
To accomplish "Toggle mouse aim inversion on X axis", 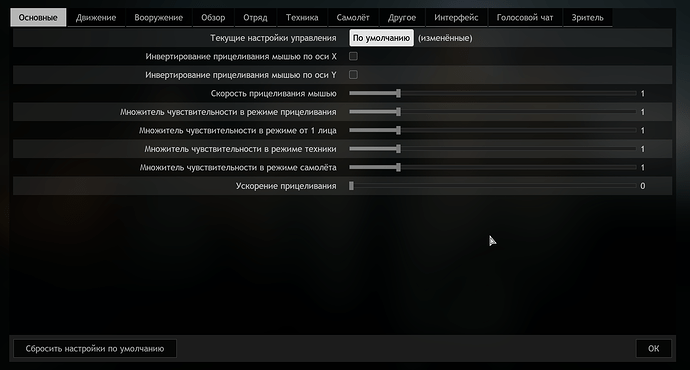I will pyautogui.click(x=353, y=56).
